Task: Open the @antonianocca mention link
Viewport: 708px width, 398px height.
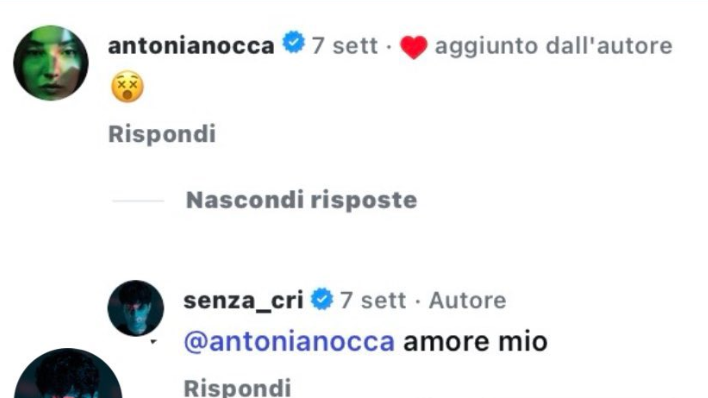Action: (289, 342)
